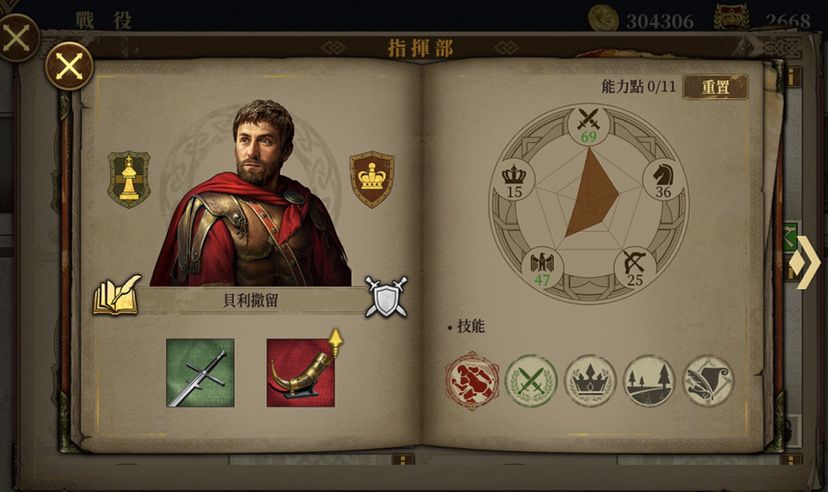Click the crown stat showing 15
This screenshot has height=492, width=828.
(514, 180)
